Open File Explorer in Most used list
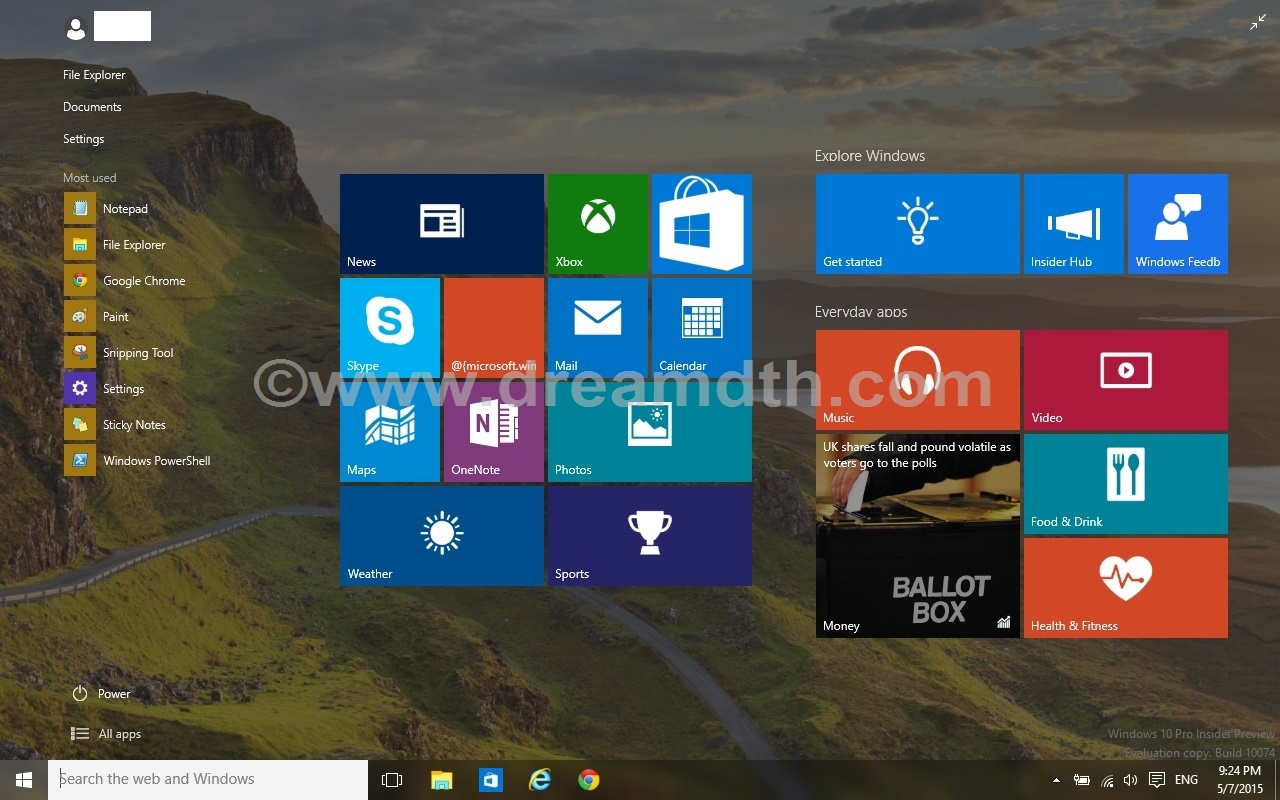 point(114,245)
